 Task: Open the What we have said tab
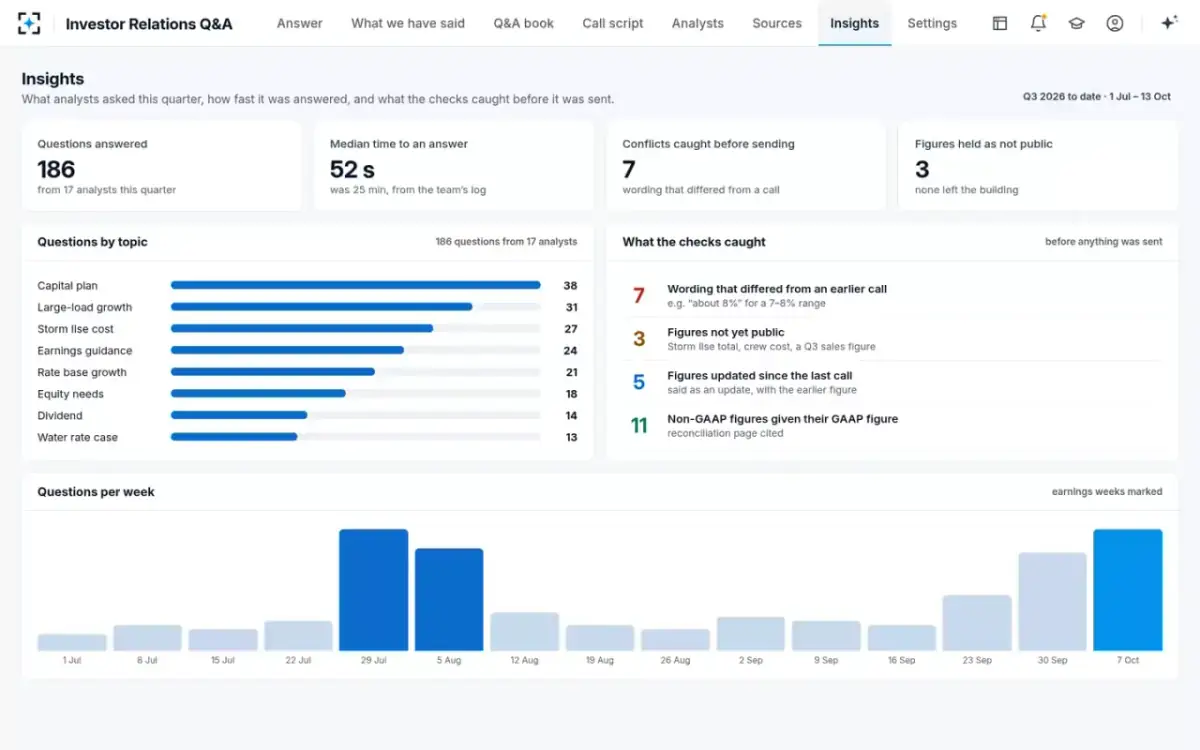click(408, 23)
